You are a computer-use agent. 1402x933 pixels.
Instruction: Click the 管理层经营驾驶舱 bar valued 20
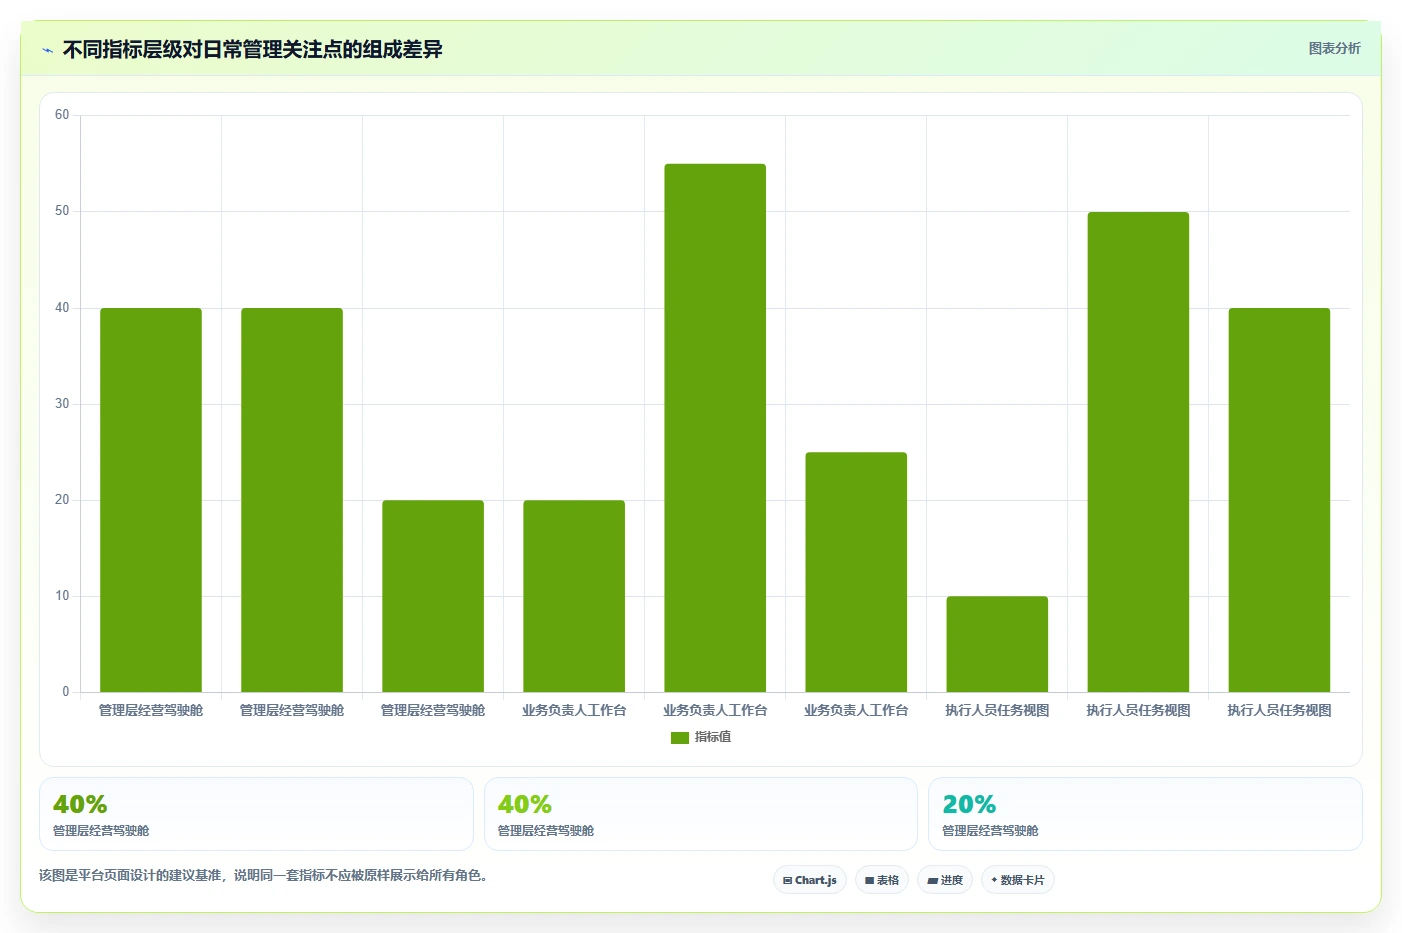[433, 596]
